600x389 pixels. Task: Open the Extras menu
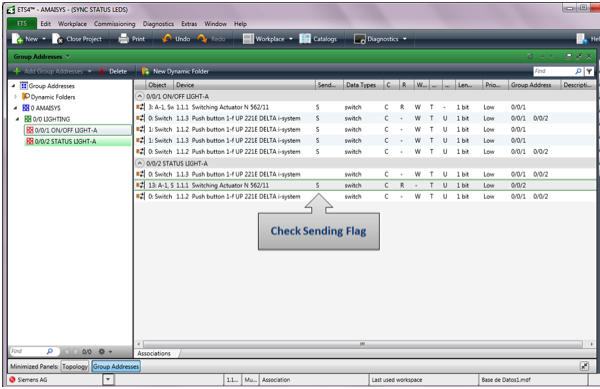[189, 24]
